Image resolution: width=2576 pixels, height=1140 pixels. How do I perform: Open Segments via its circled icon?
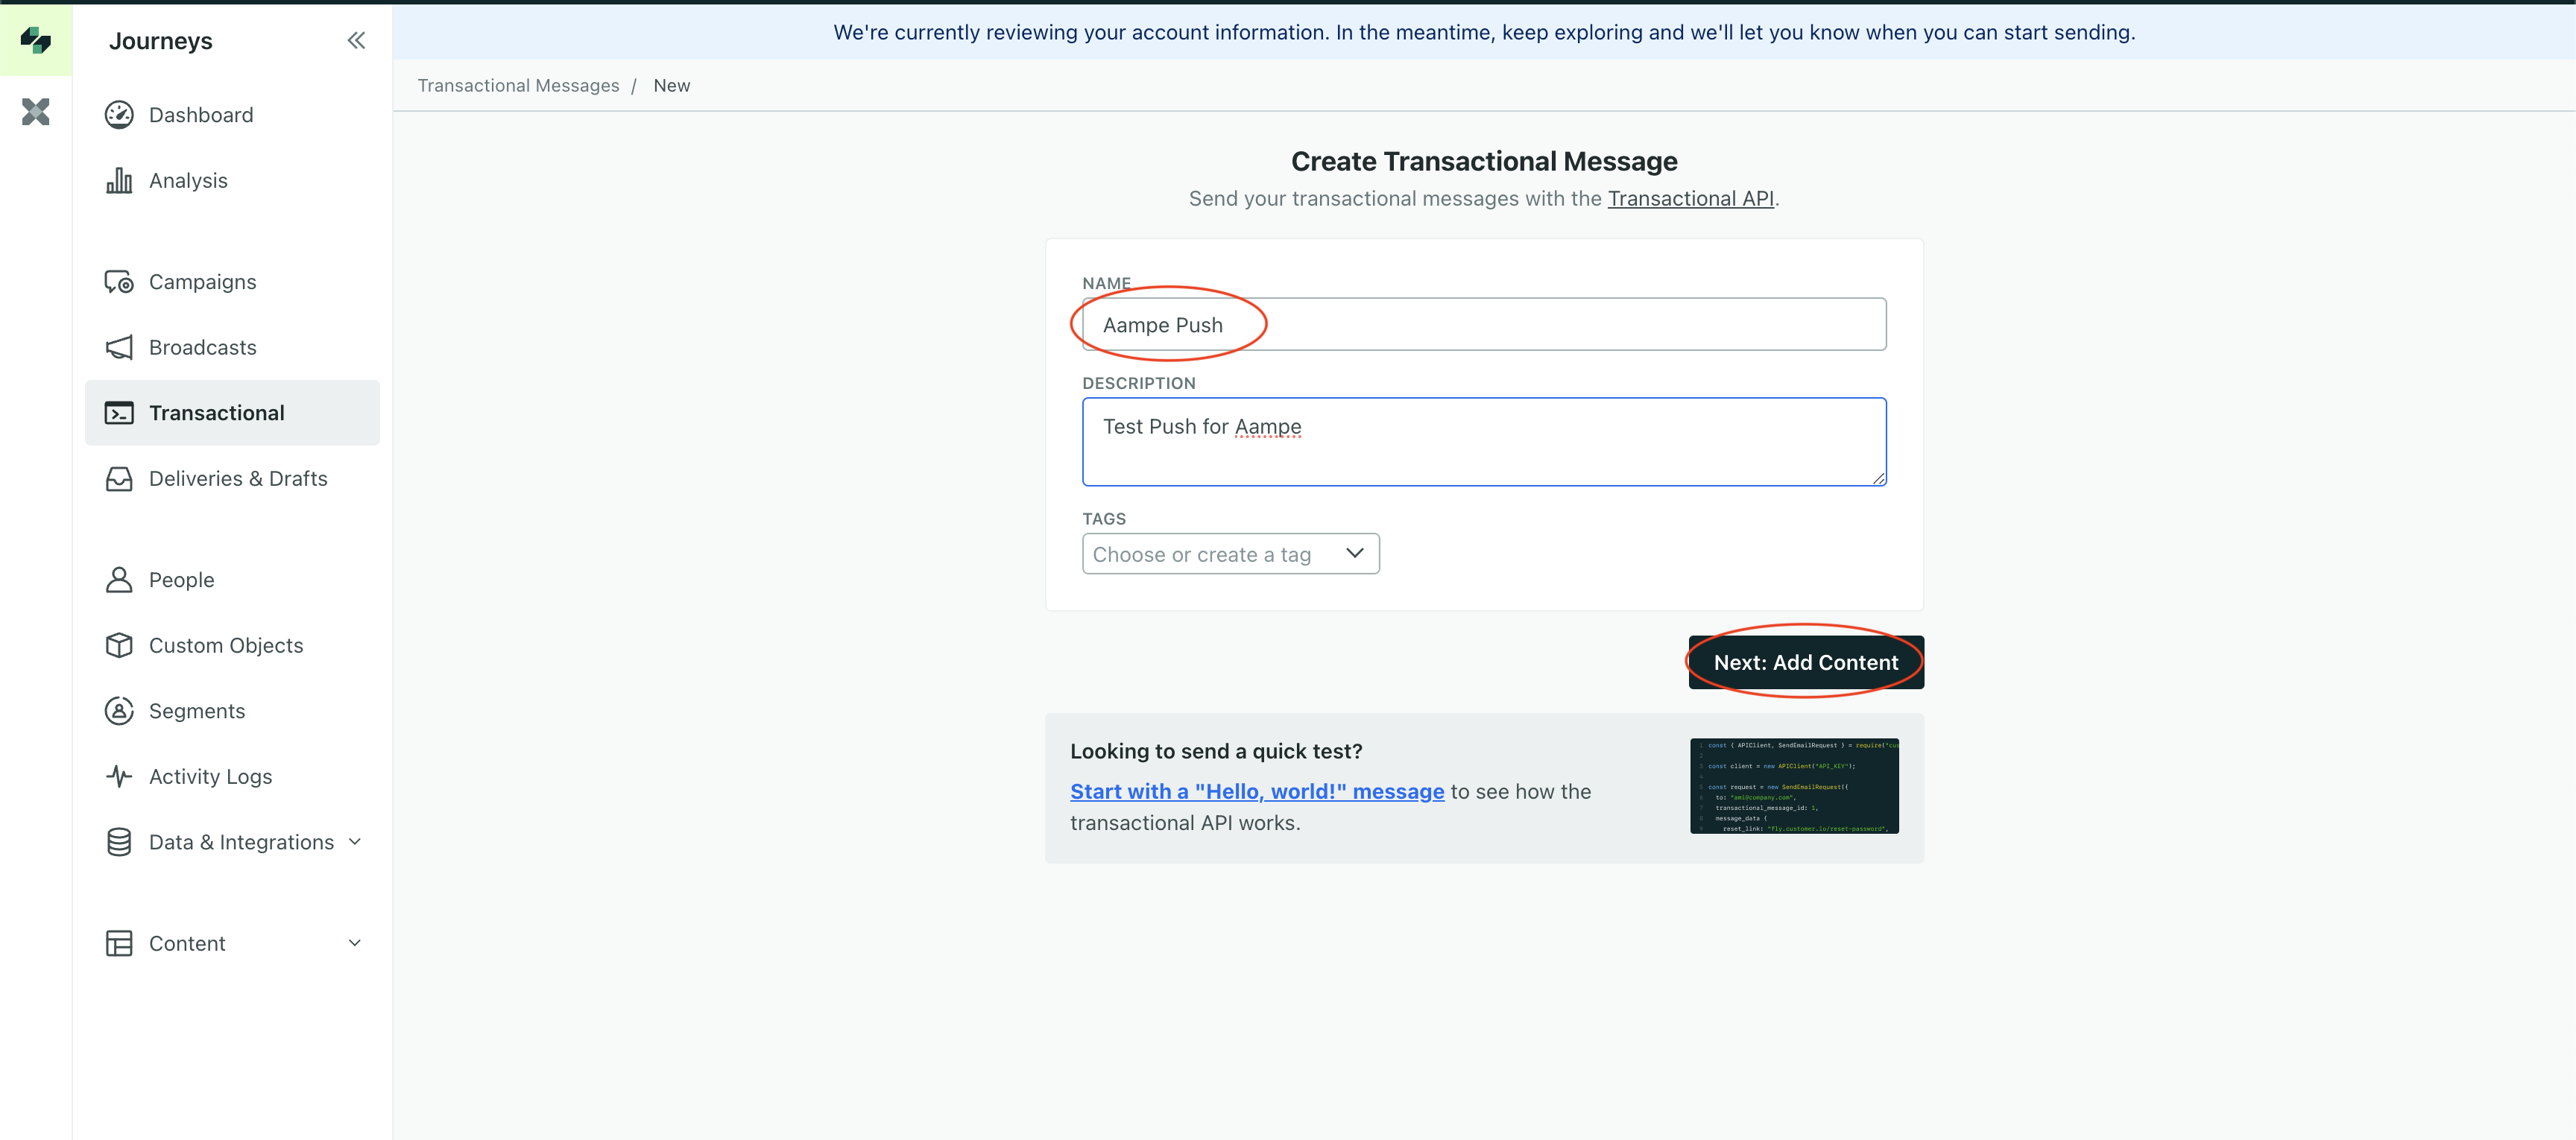(119, 710)
